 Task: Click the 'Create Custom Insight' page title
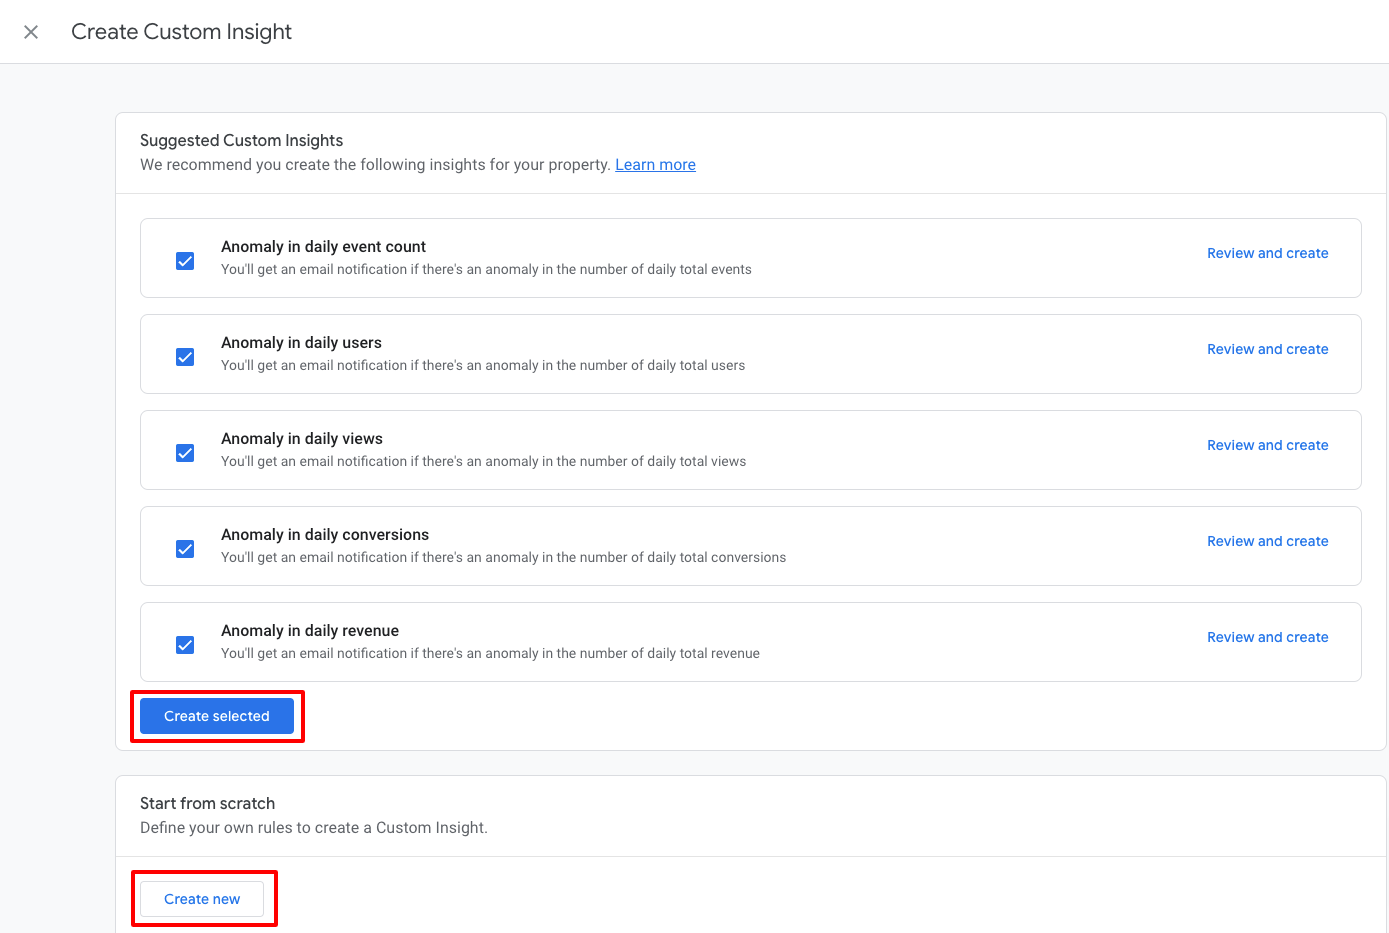[x=181, y=32]
